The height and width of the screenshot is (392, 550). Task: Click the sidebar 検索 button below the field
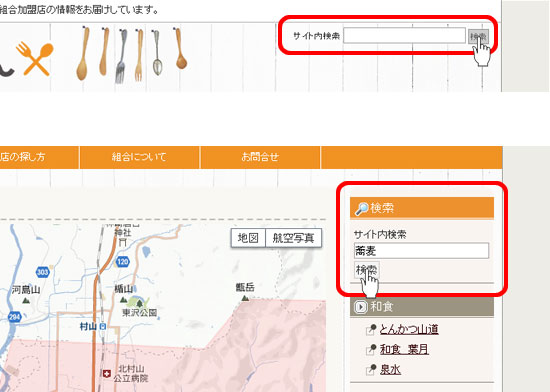[x=367, y=270]
